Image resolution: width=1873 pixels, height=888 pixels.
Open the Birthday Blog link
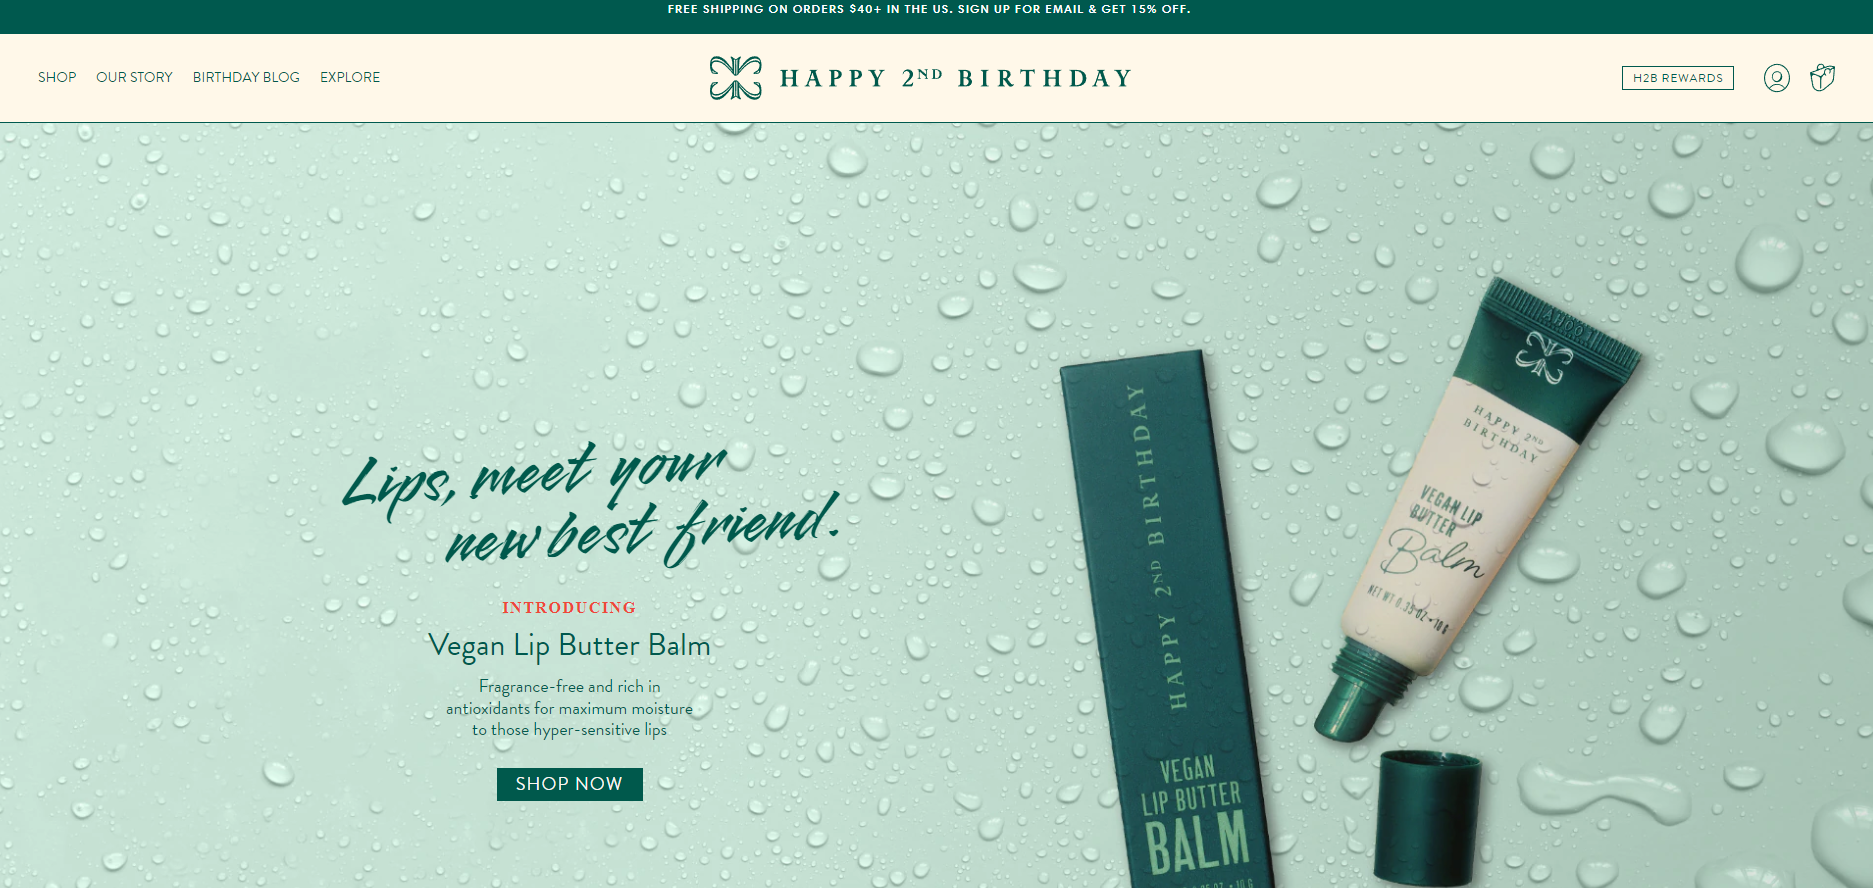coord(246,77)
